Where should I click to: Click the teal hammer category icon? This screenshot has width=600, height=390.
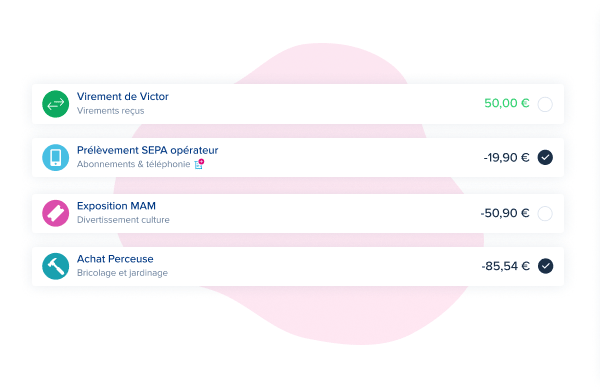pos(55,266)
